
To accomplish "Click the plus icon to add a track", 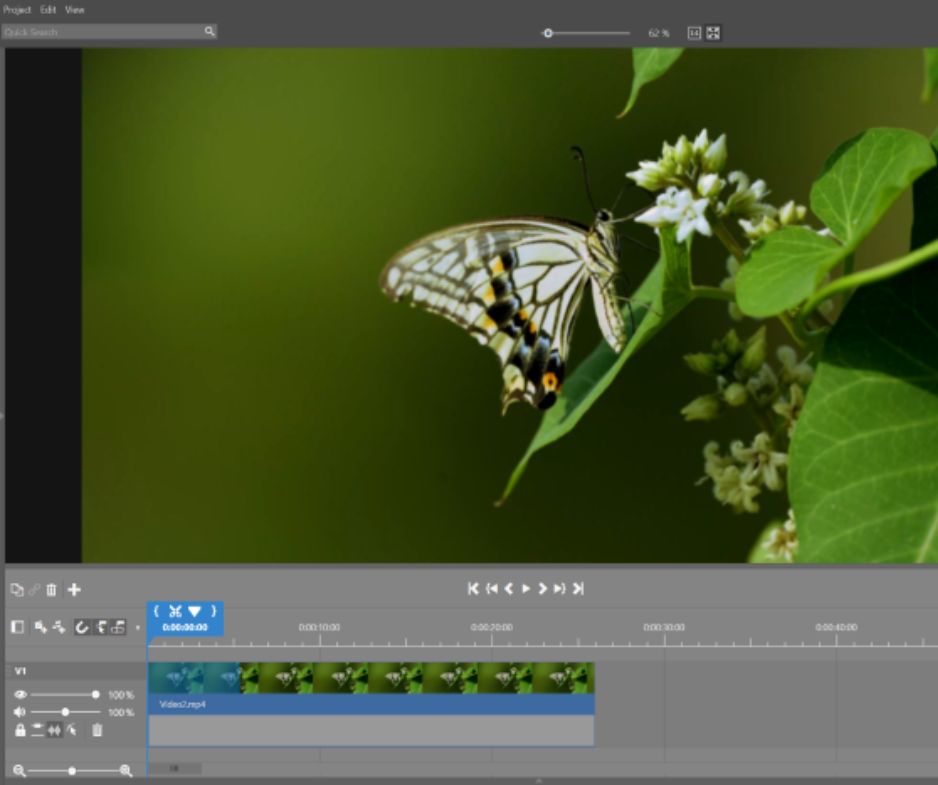I will click(x=75, y=590).
